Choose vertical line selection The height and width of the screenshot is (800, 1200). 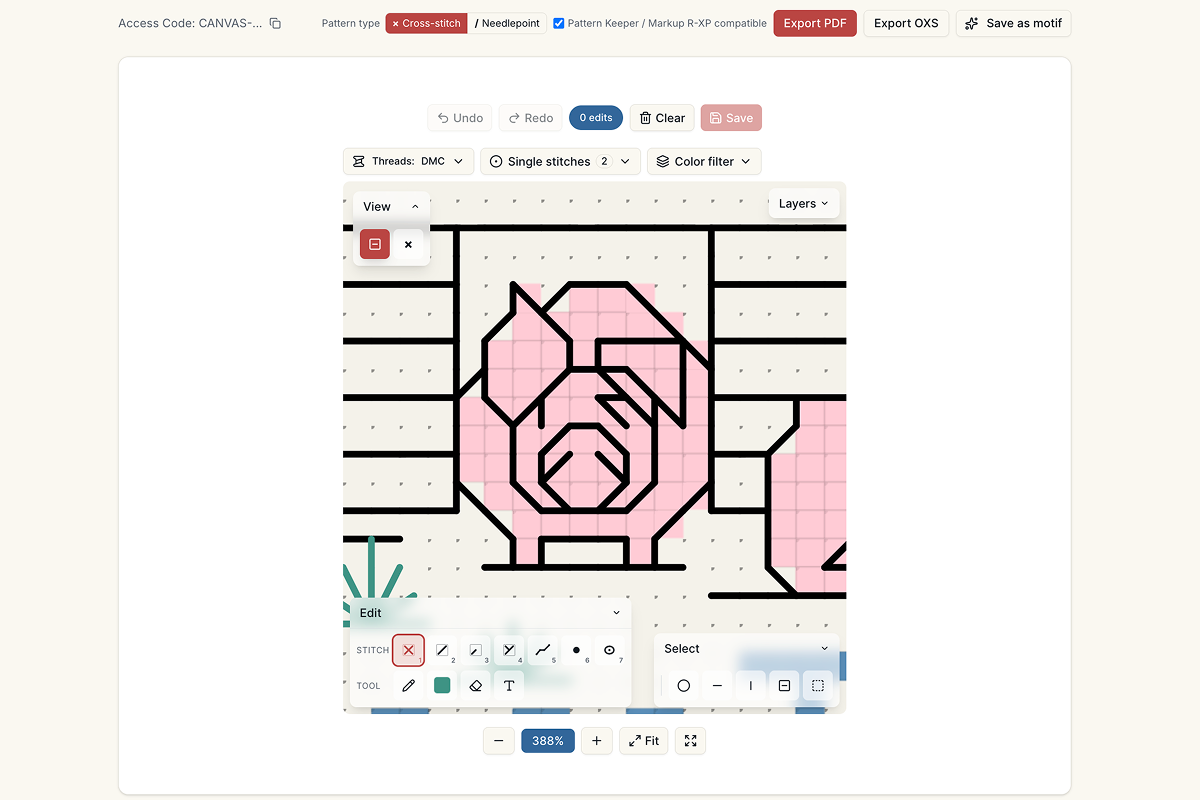[x=751, y=686]
